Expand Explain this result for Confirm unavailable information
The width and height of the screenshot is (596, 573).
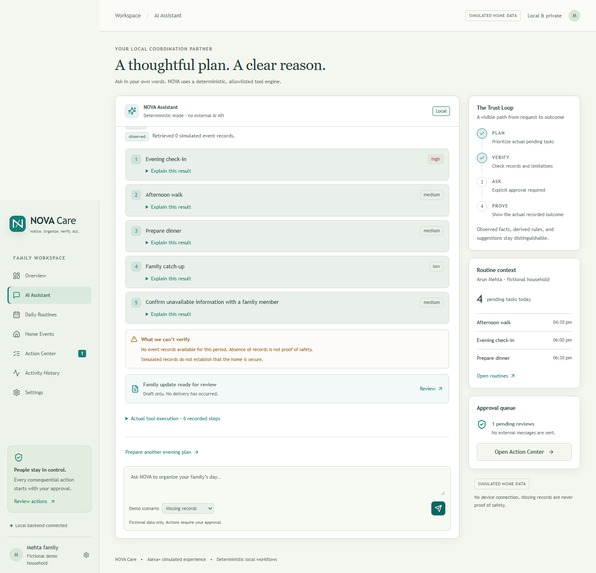pos(168,314)
